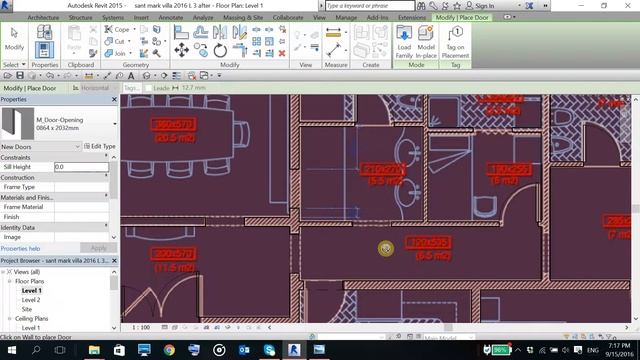Click the Type Properties icon

tap(44, 32)
